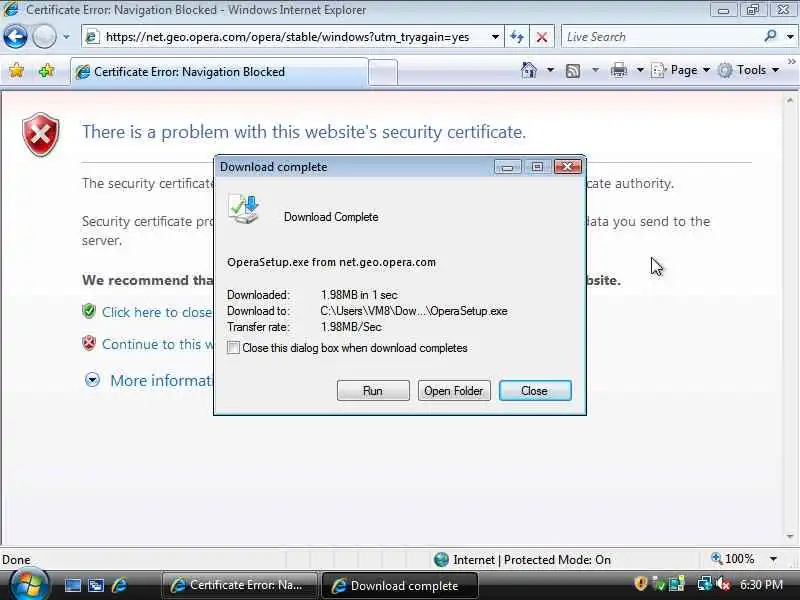The image size is (800, 600).
Task: Select the Certificate Error tab
Action: coord(219,72)
